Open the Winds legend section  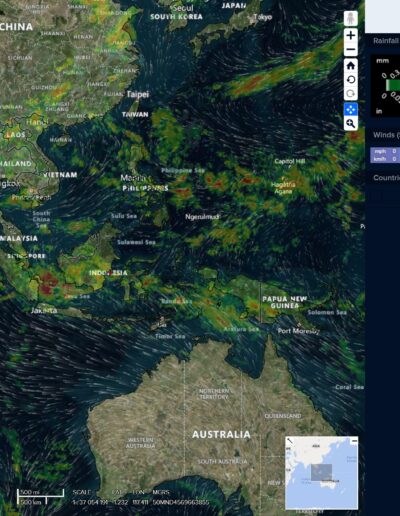(x=386, y=135)
